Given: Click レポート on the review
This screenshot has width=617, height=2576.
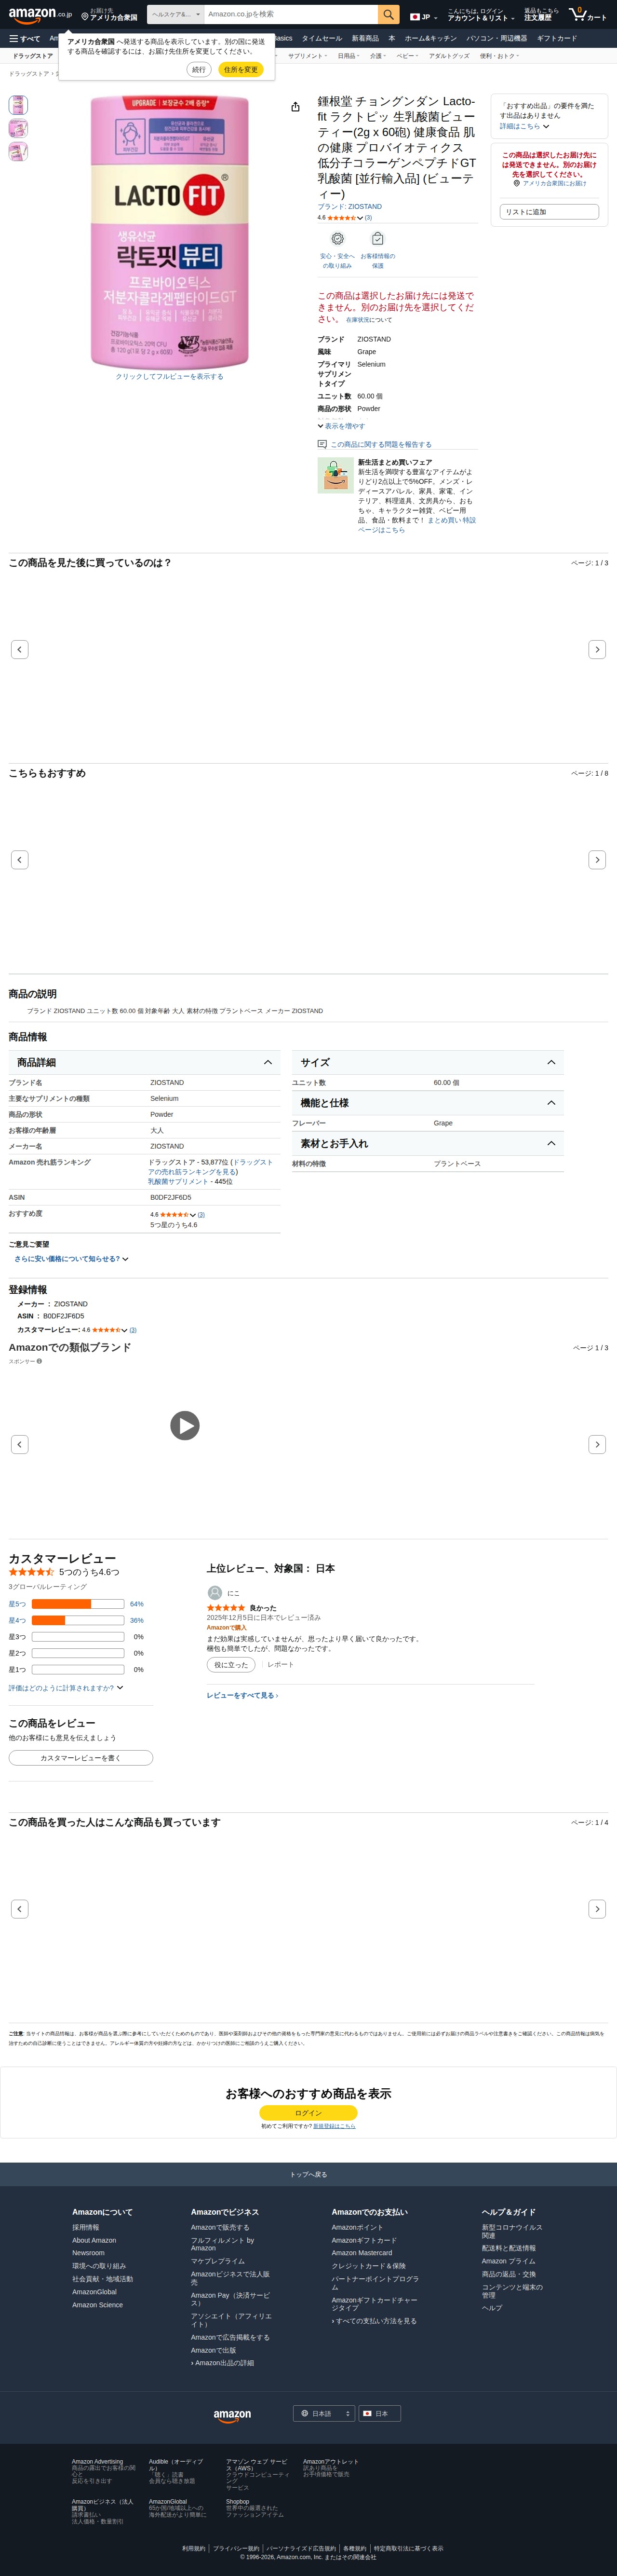Looking at the screenshot, I should pyautogui.click(x=280, y=1665).
